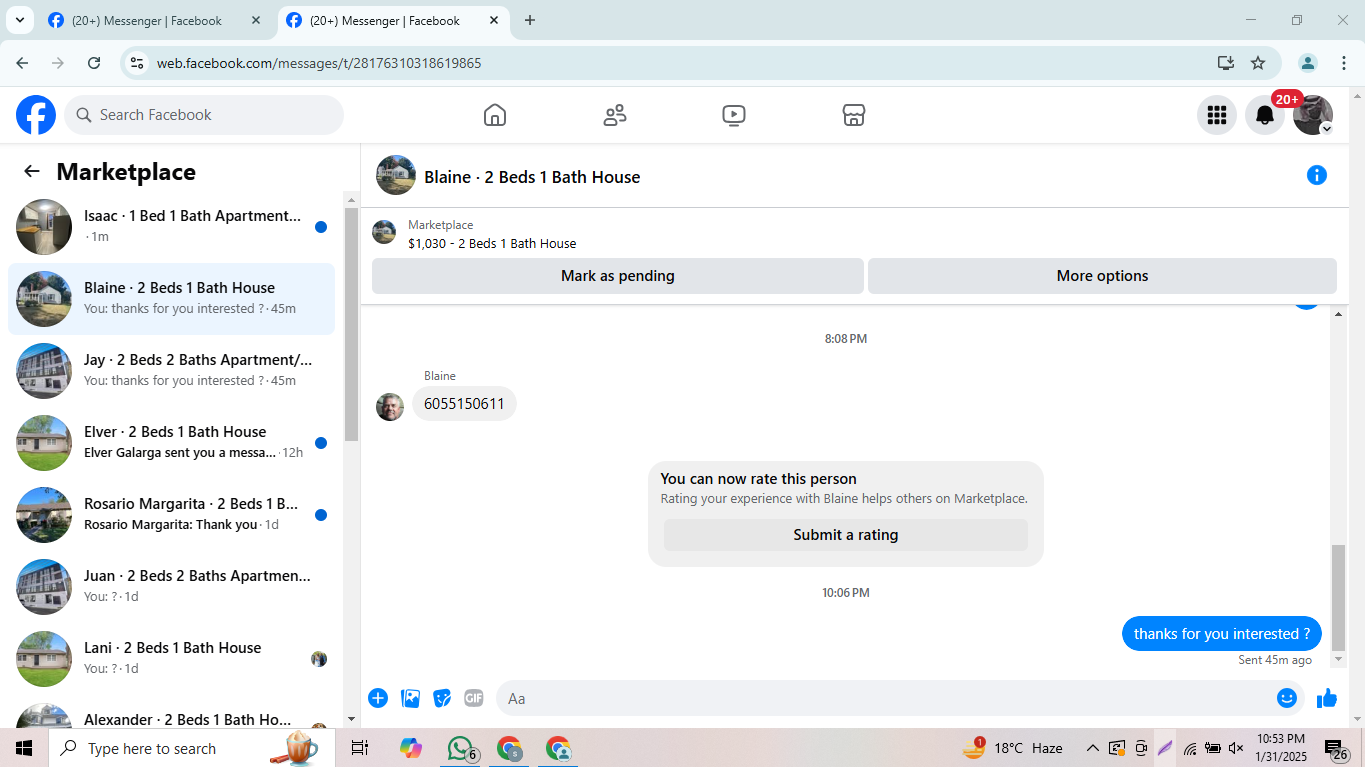Go back to the previous browser page
This screenshot has width=1365, height=767.
(22, 63)
